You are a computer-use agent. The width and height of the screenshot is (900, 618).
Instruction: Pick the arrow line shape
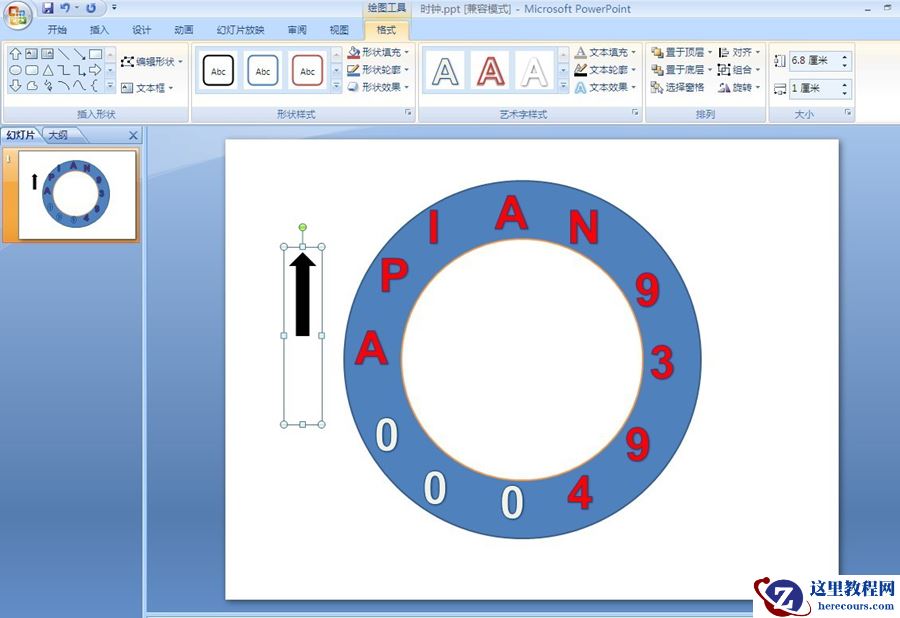[80, 54]
